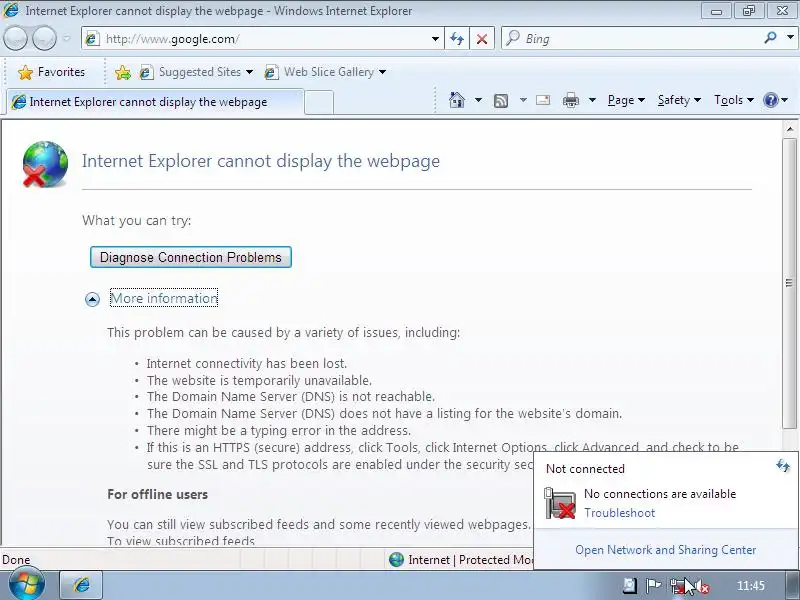The height and width of the screenshot is (600, 800).
Task: Click 'Internet connectivity has been lost.' bullet
Action: tap(246, 363)
